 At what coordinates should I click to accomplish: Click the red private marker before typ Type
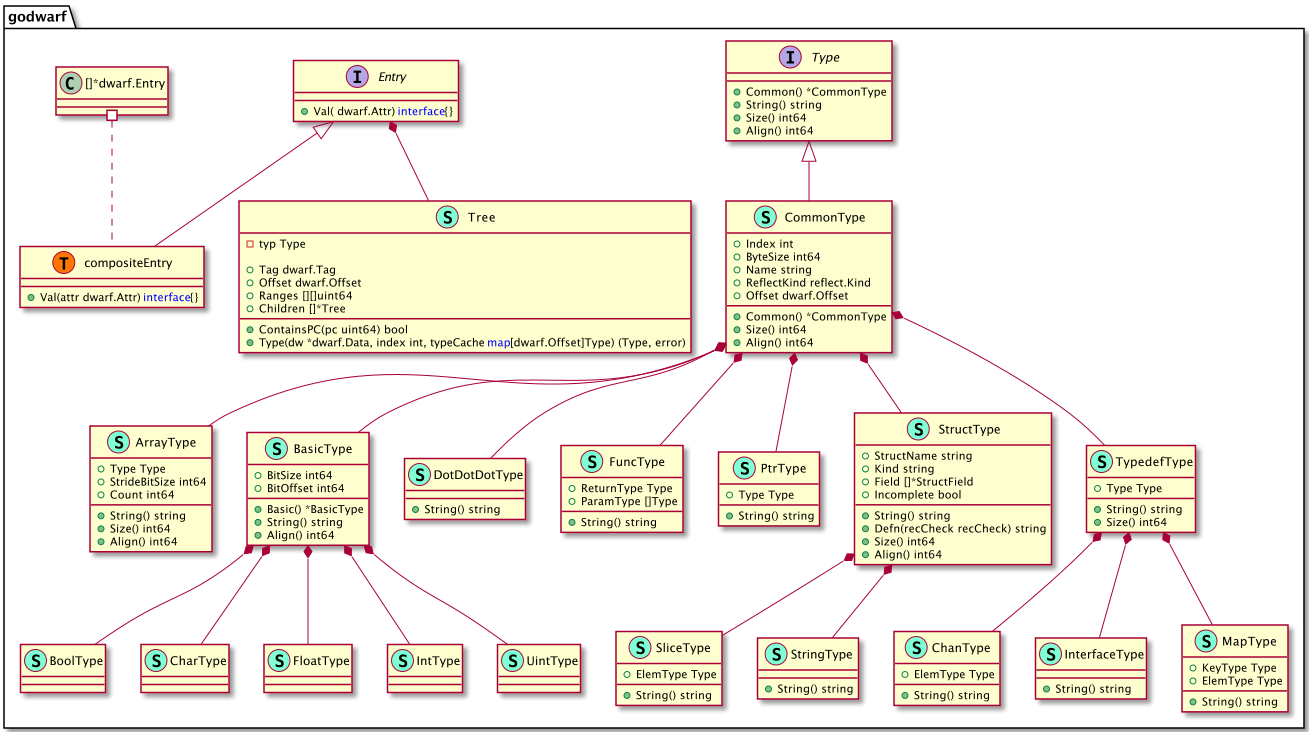(x=250, y=244)
